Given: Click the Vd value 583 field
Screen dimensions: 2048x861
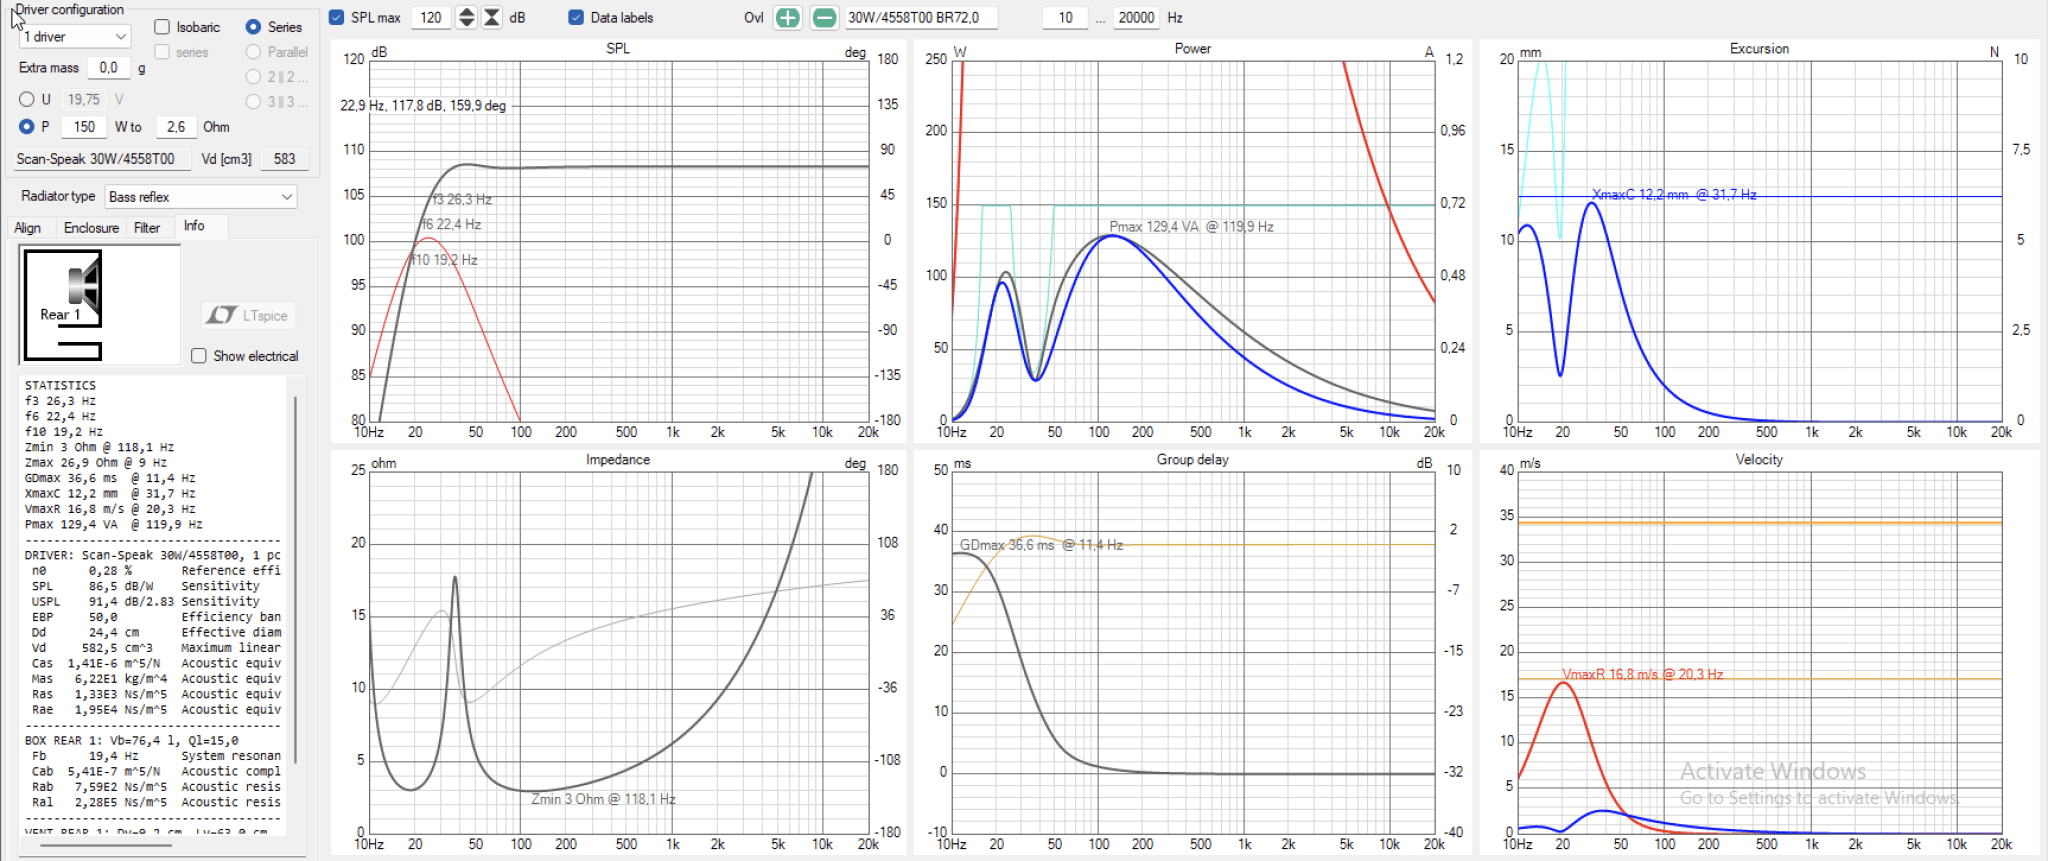Looking at the screenshot, I should click(284, 159).
